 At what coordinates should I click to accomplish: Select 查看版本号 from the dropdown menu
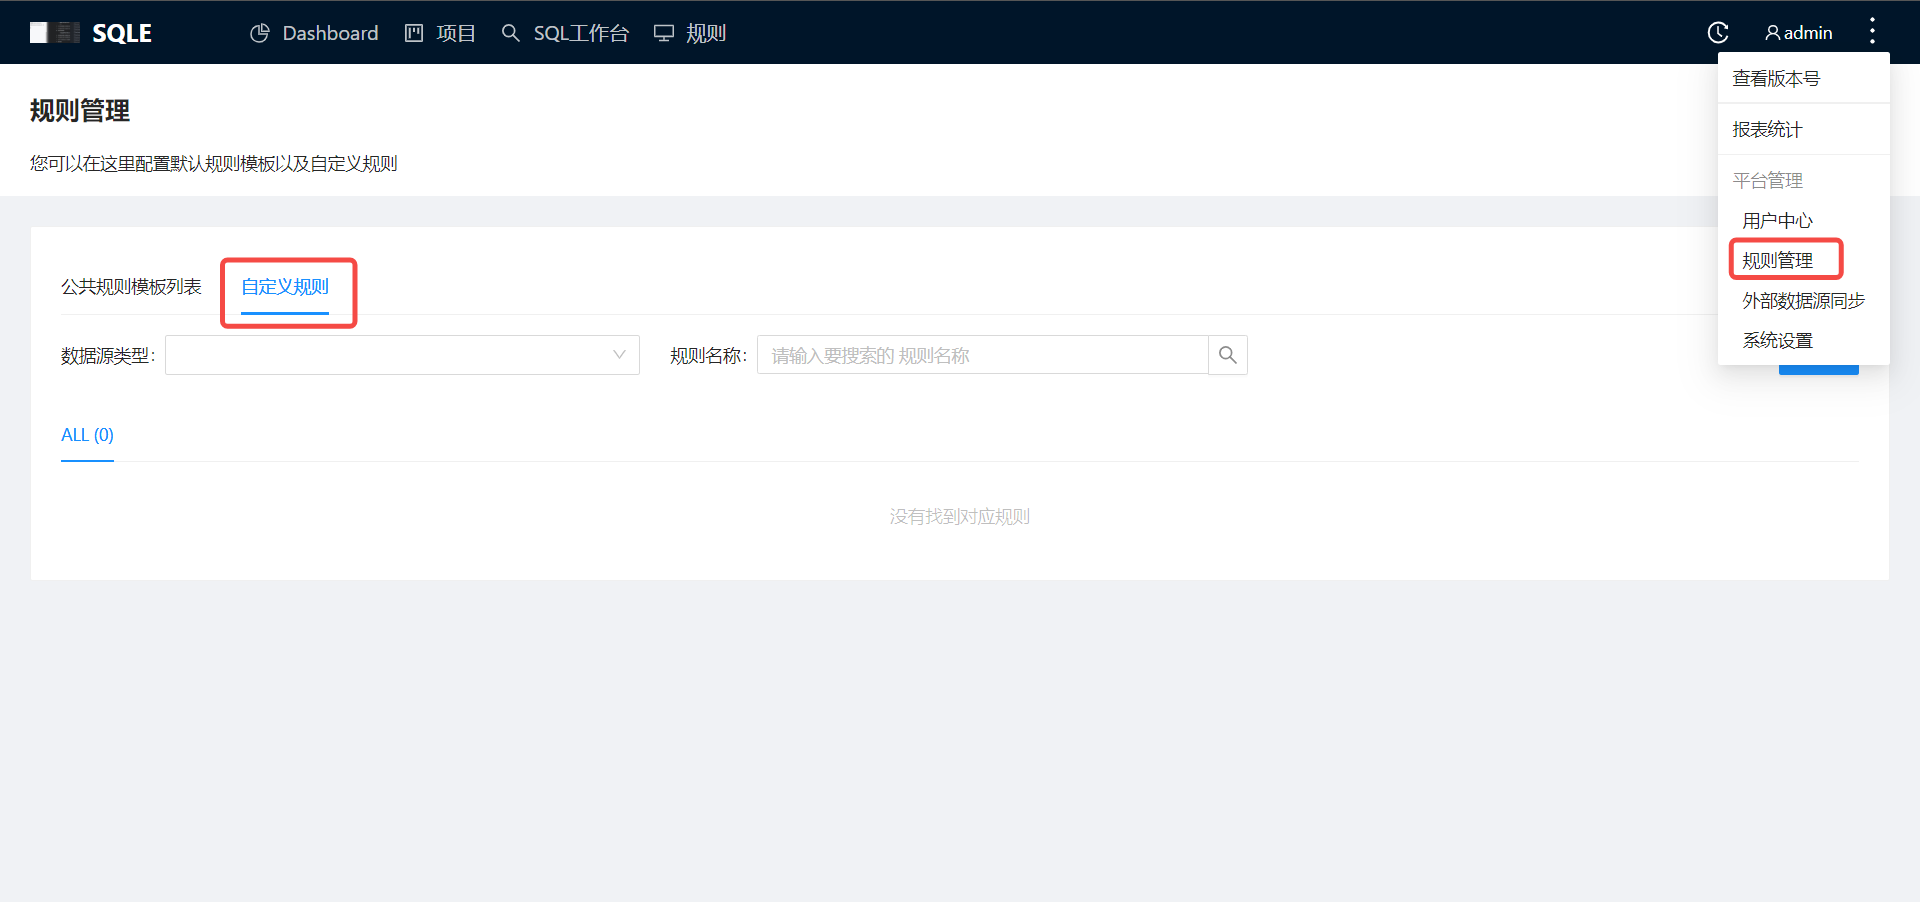(x=1804, y=78)
